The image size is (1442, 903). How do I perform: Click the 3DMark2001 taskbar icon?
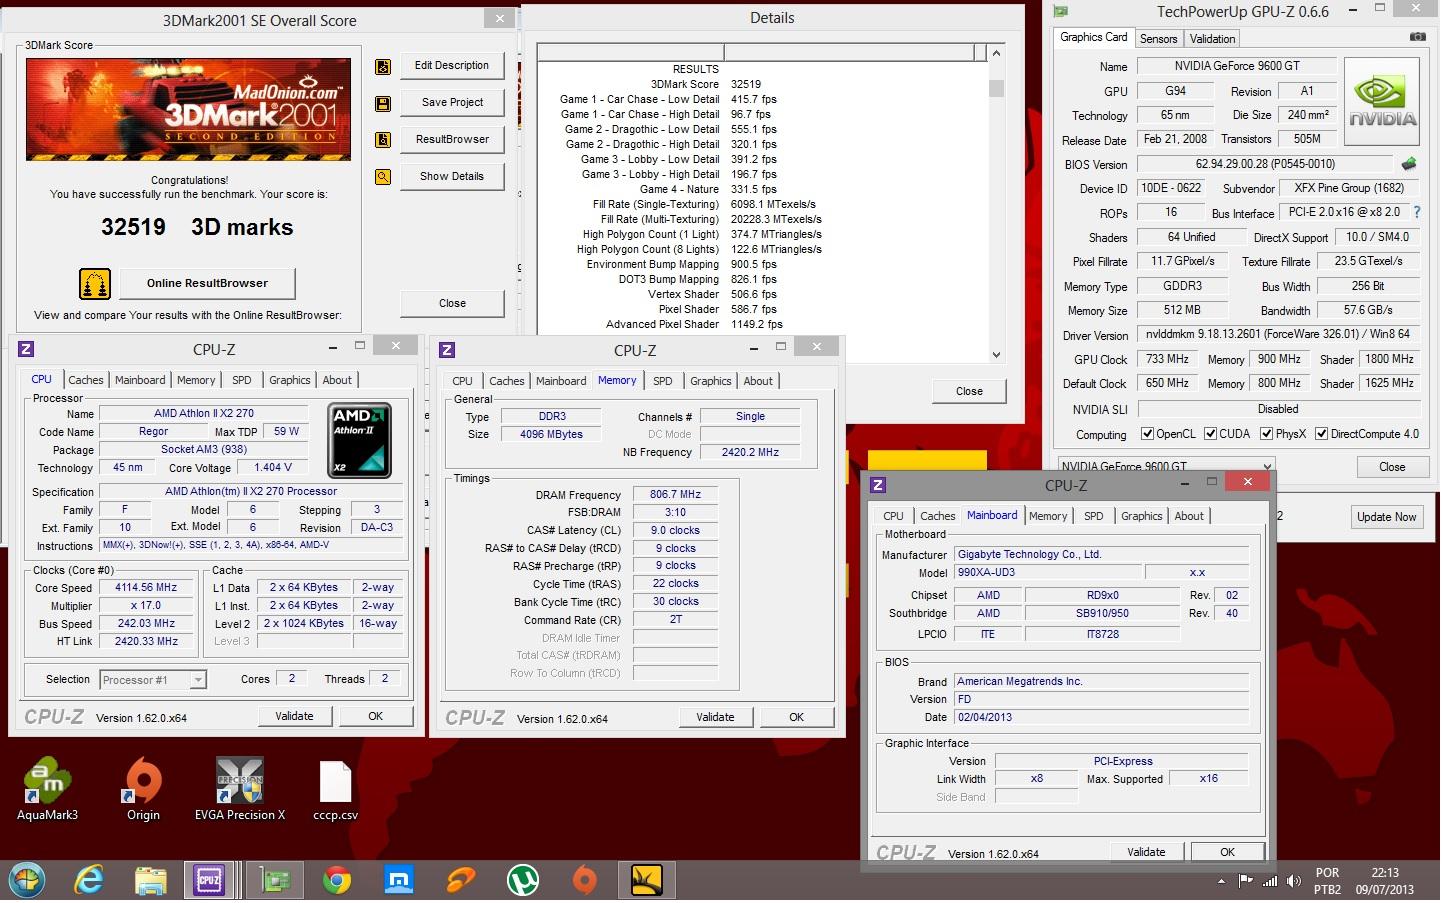coord(647,881)
